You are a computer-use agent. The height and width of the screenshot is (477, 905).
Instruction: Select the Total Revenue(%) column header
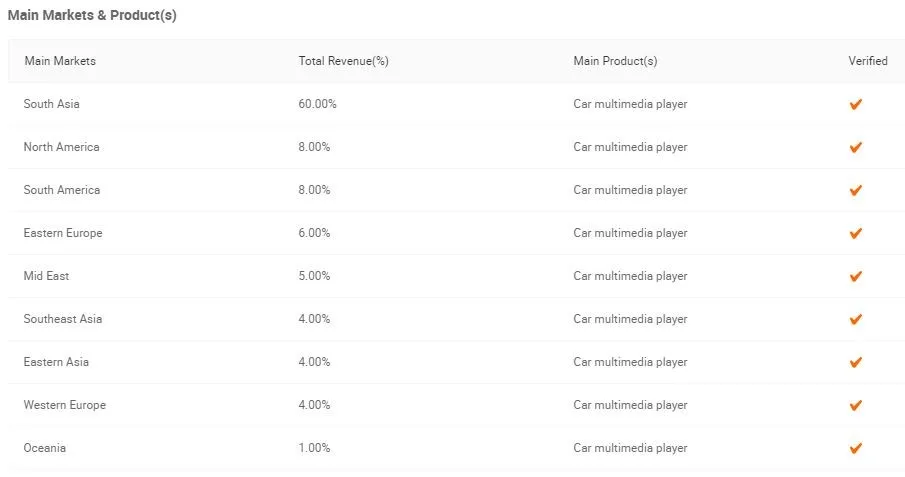343,61
